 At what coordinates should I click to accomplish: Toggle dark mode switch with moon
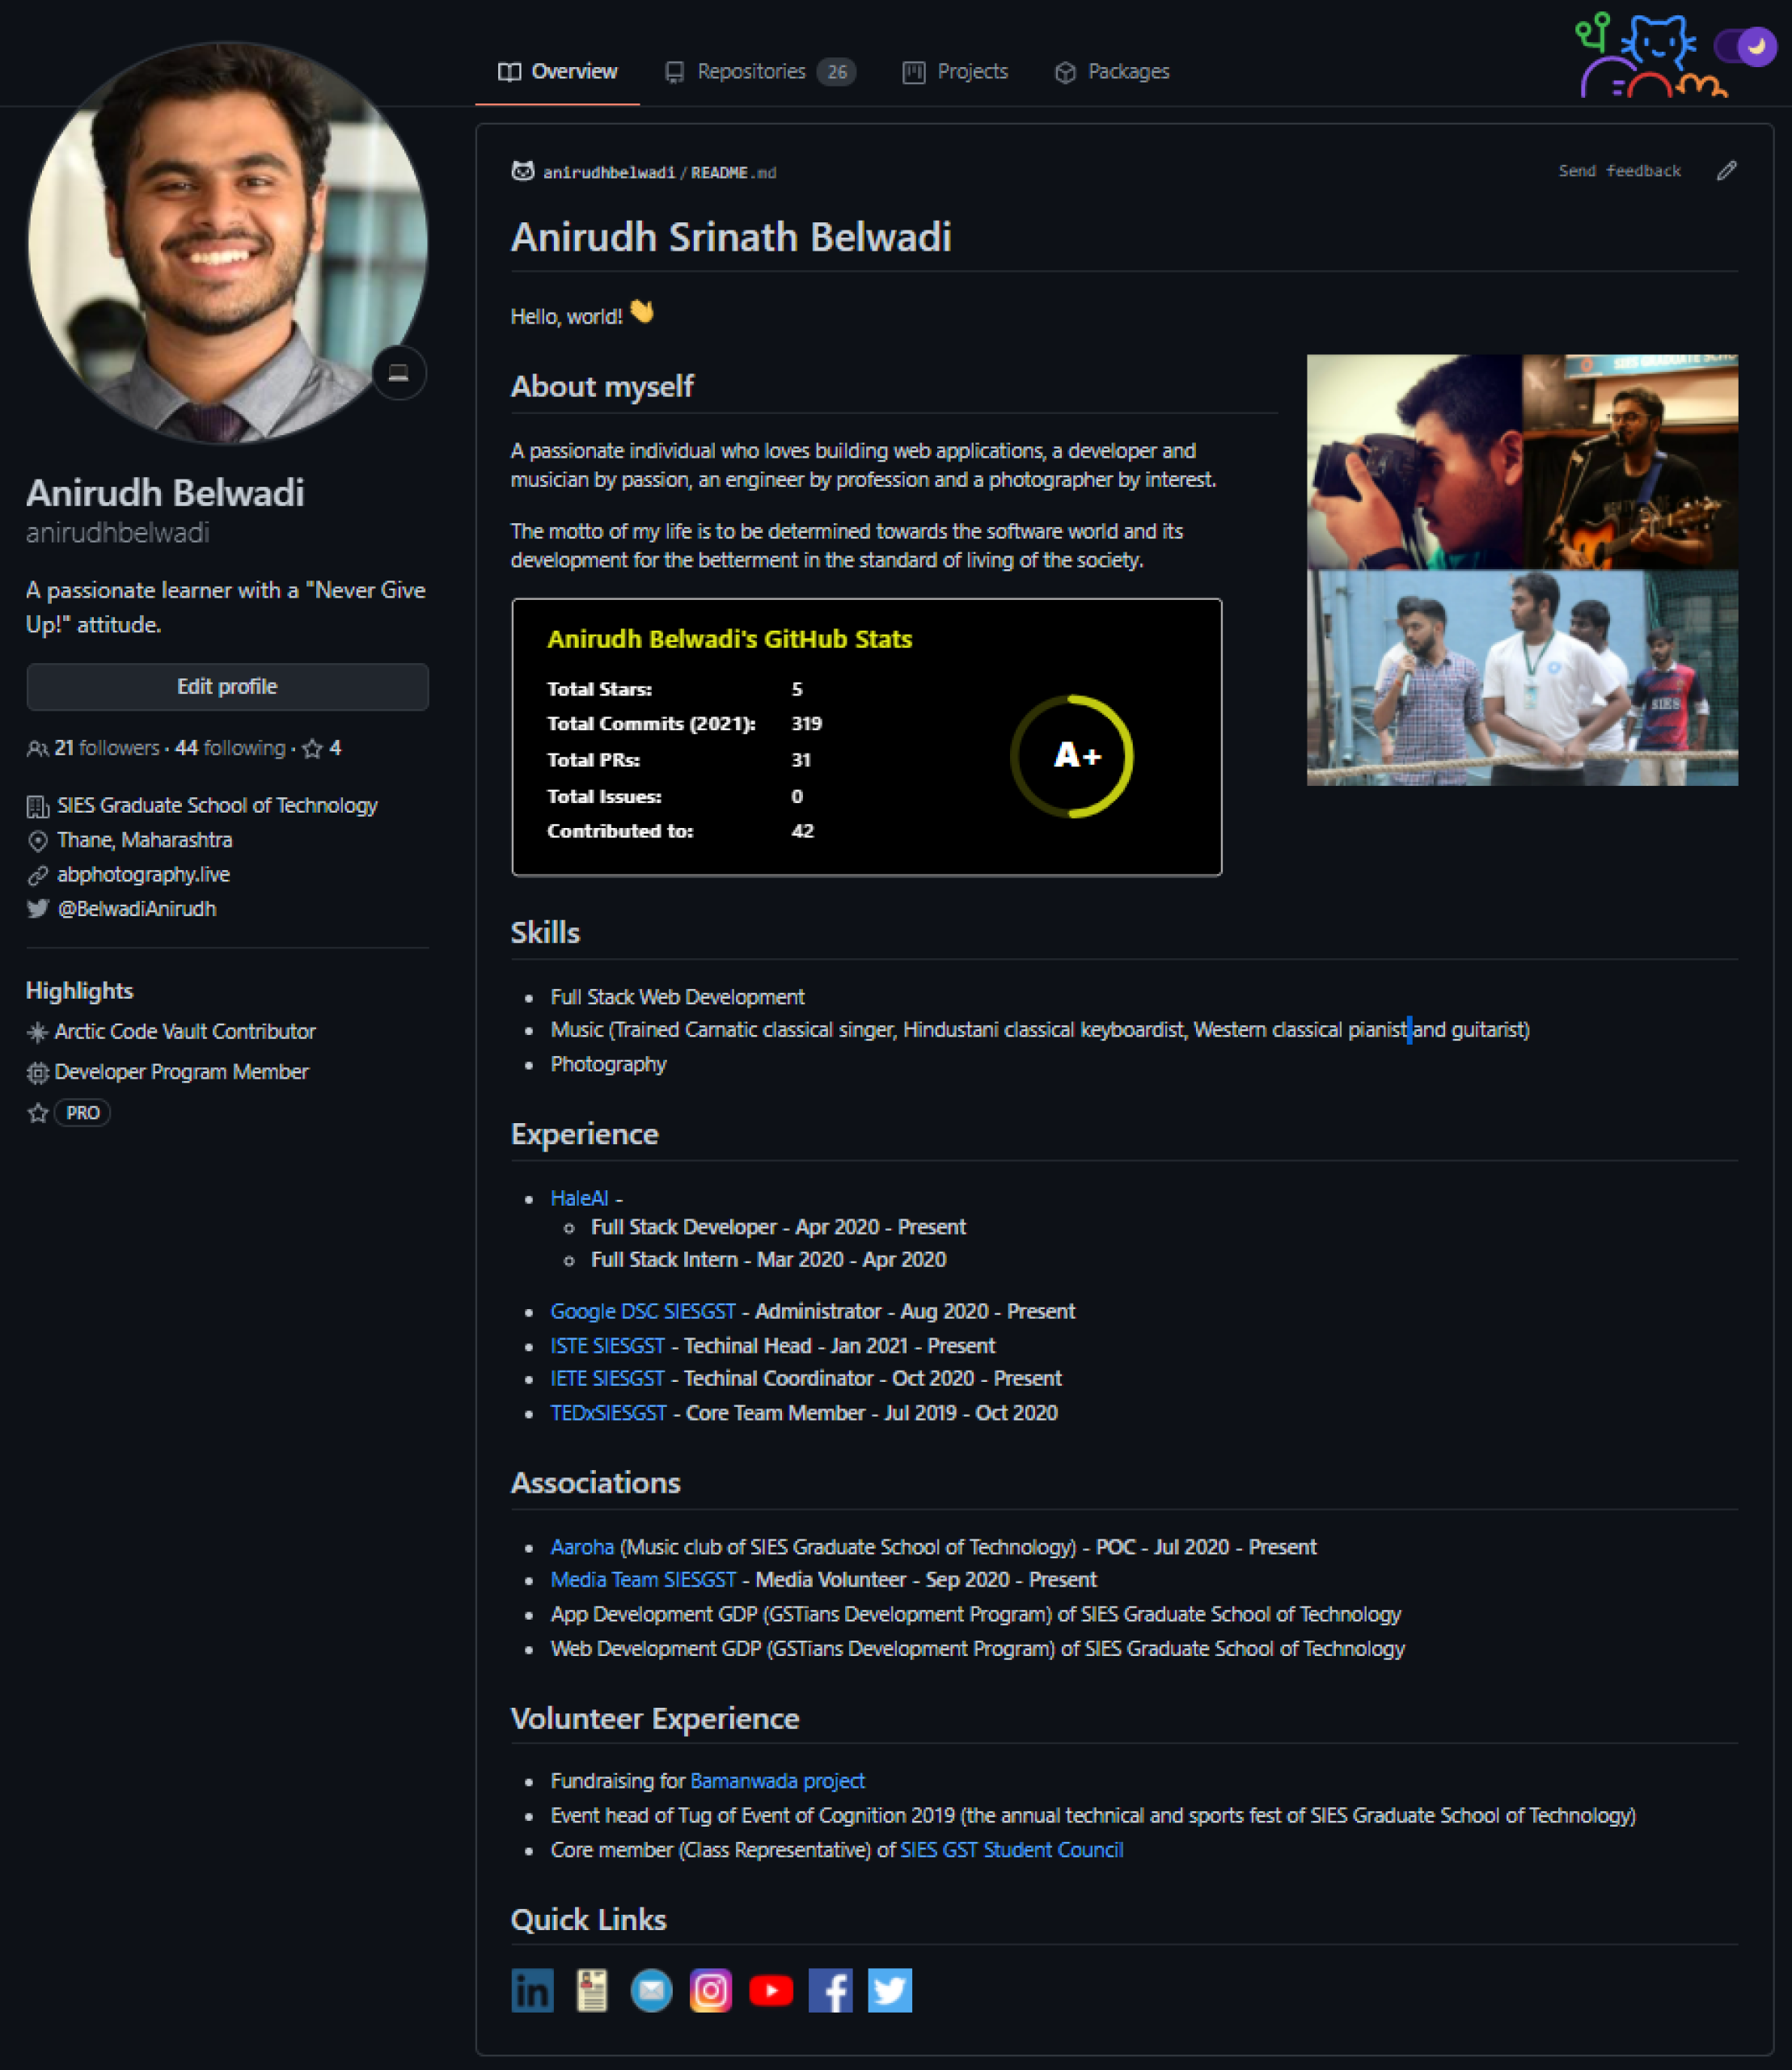click(1745, 46)
